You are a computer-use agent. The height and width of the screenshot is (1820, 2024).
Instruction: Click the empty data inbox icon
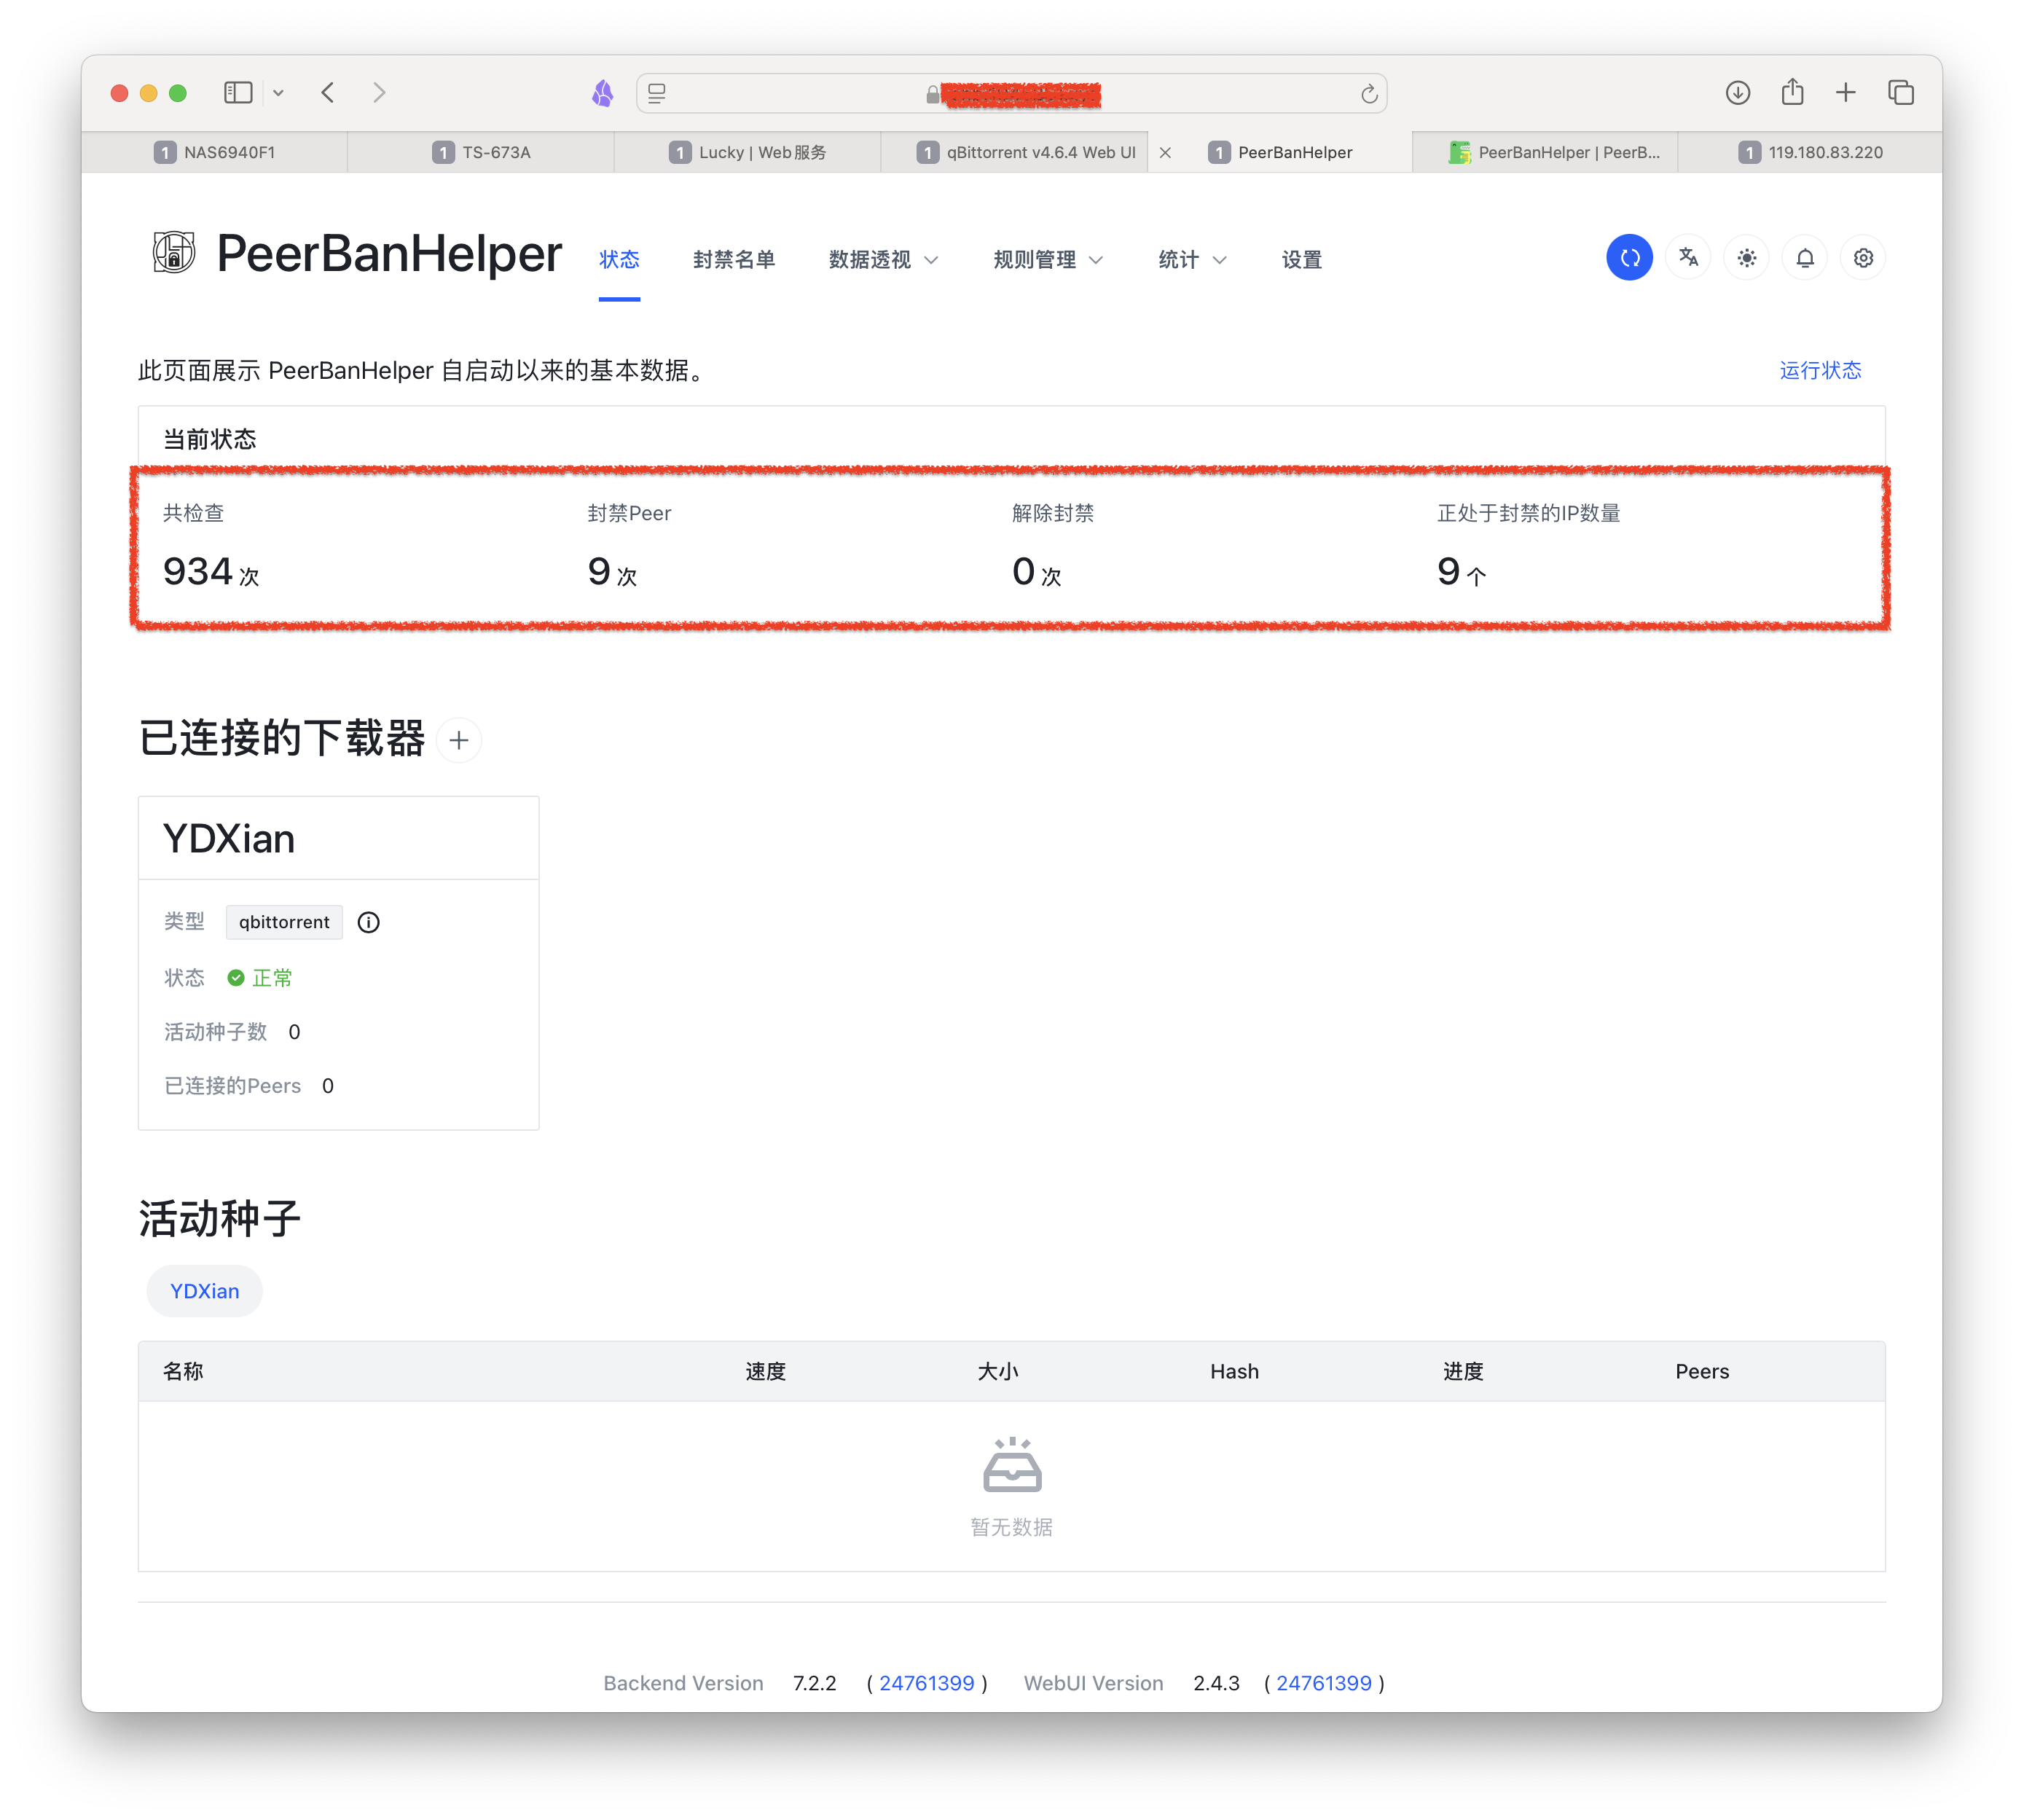1012,1464
